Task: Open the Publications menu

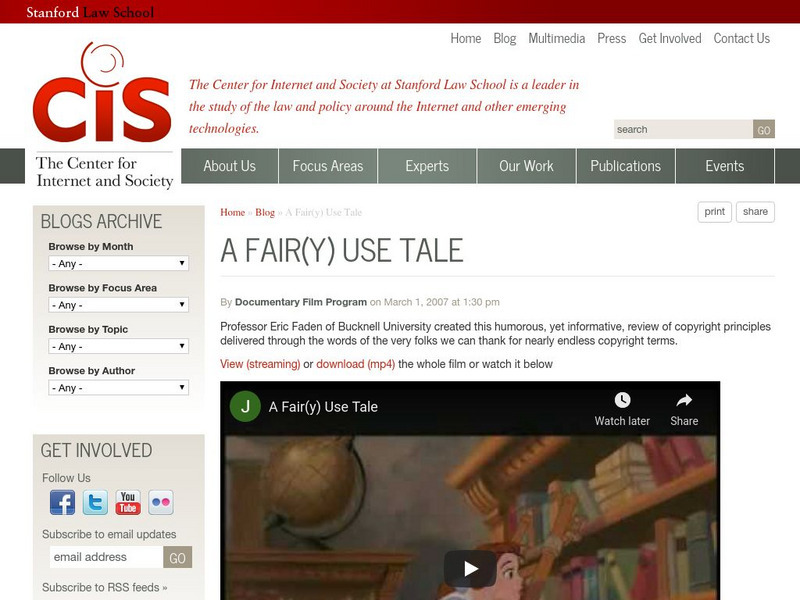Action: pyautogui.click(x=626, y=166)
